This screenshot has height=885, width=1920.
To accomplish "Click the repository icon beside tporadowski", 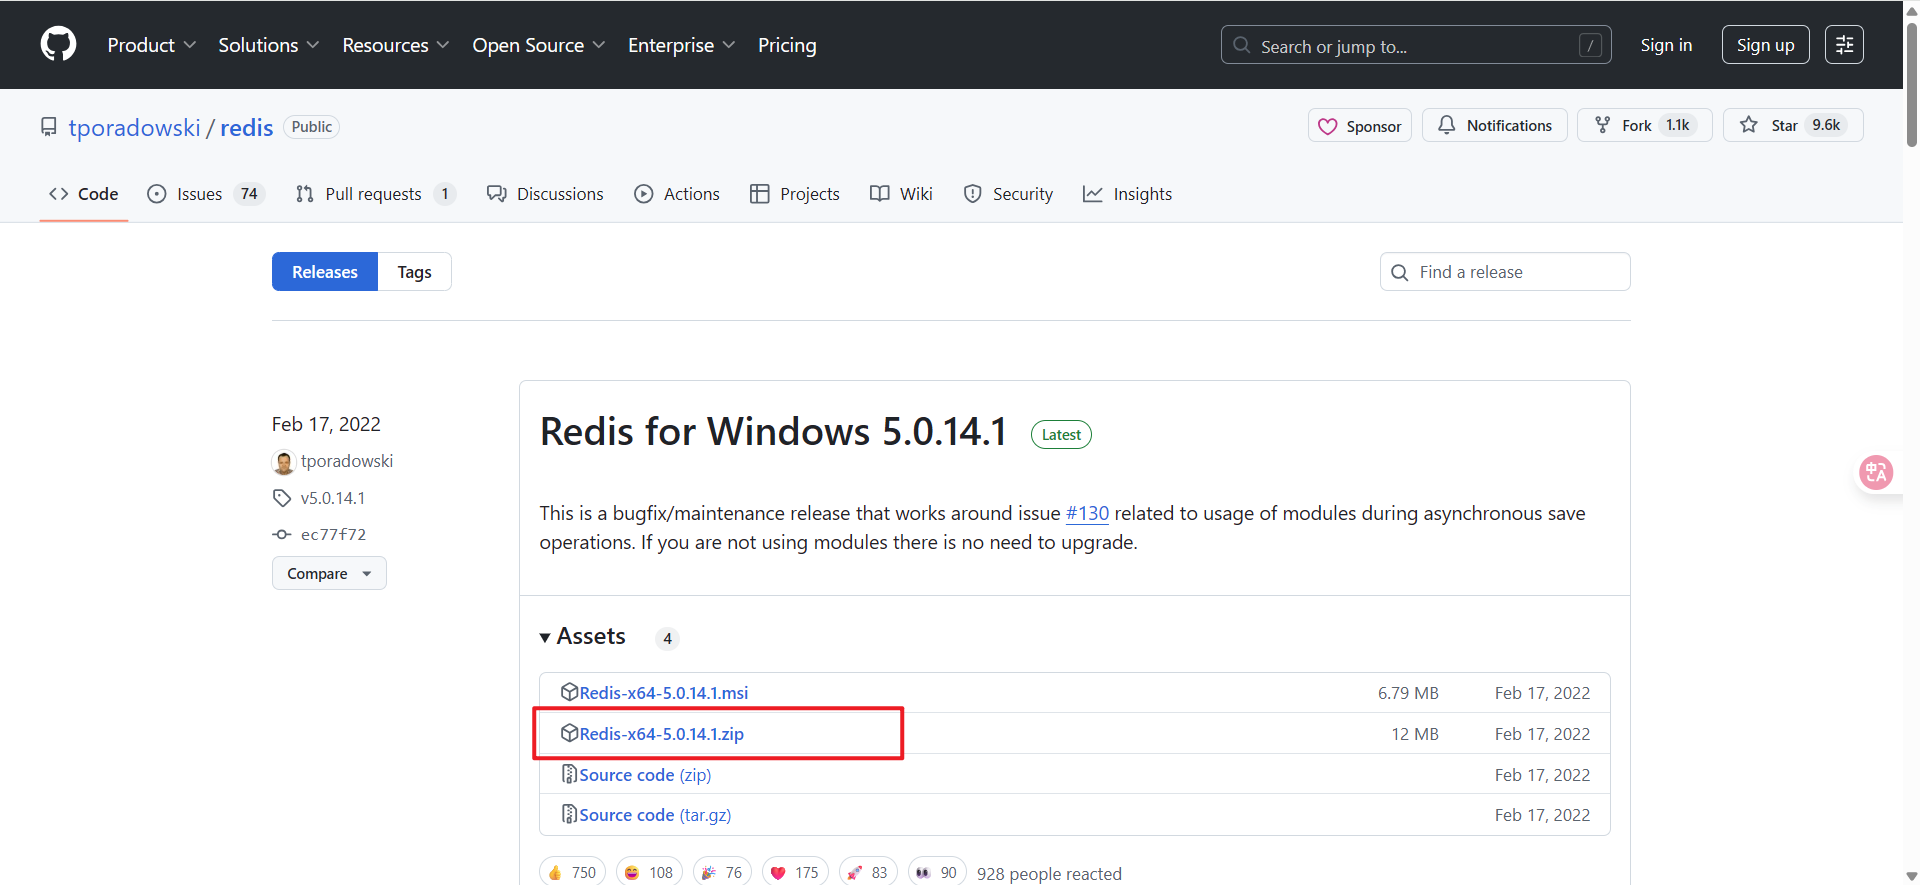I will click(x=48, y=127).
